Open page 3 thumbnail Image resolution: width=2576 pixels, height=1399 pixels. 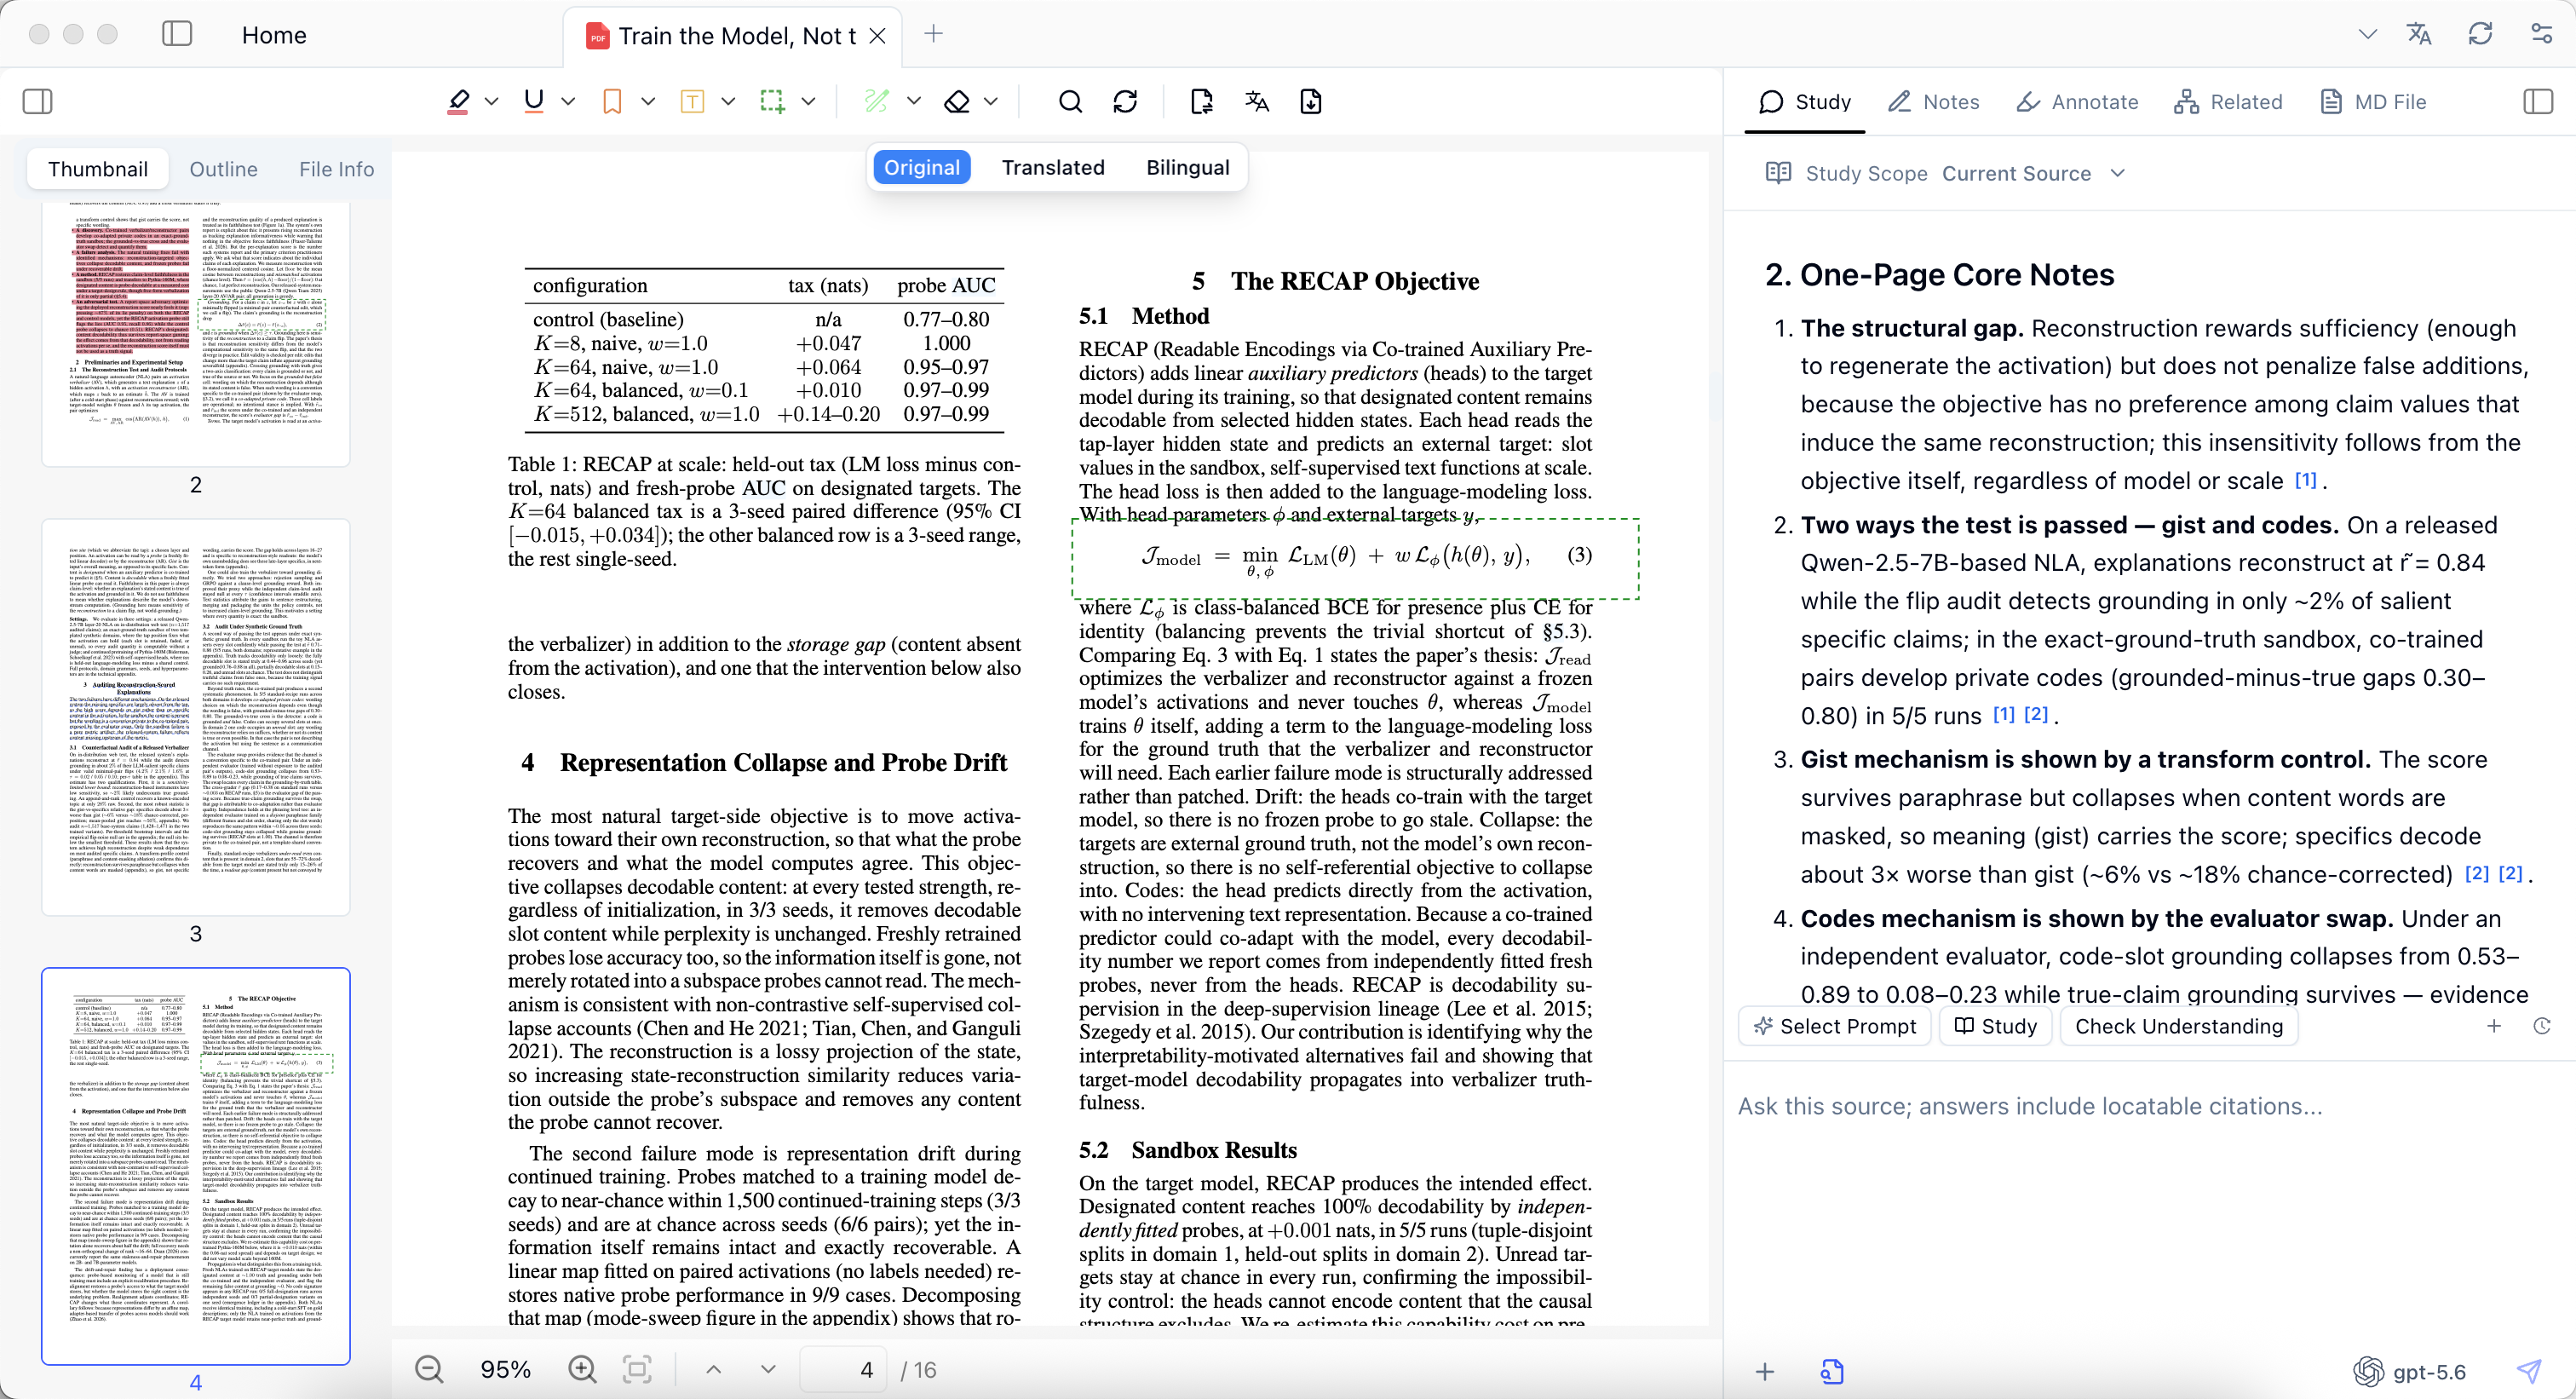196,716
